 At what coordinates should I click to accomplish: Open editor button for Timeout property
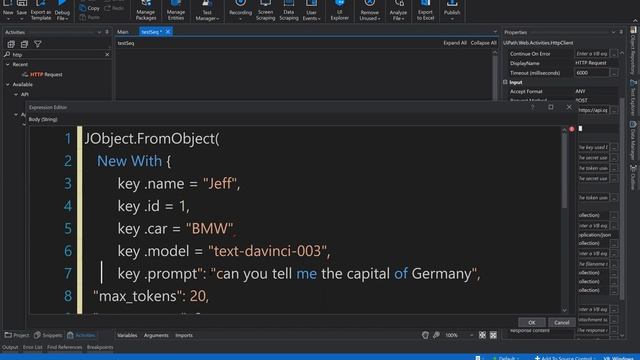tap(613, 73)
